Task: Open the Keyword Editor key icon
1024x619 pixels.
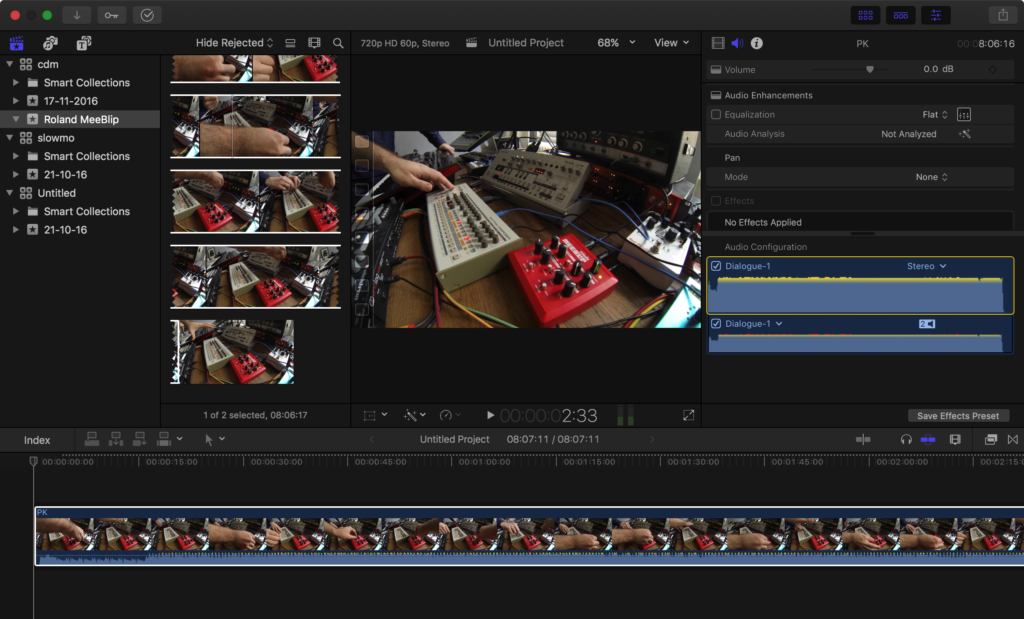Action: (x=112, y=15)
